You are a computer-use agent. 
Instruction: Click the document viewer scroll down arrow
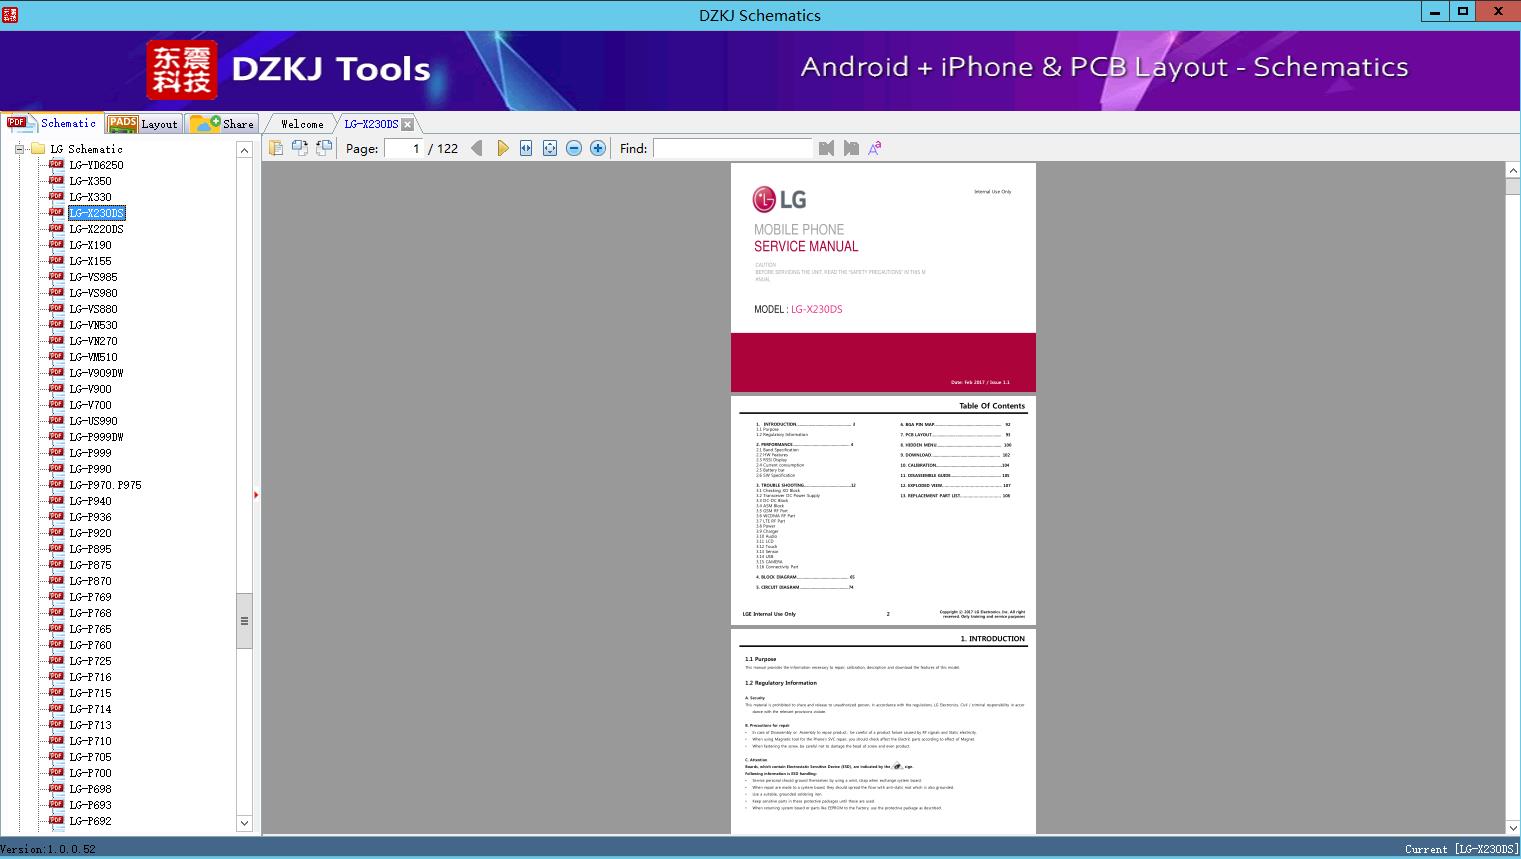[1512, 827]
